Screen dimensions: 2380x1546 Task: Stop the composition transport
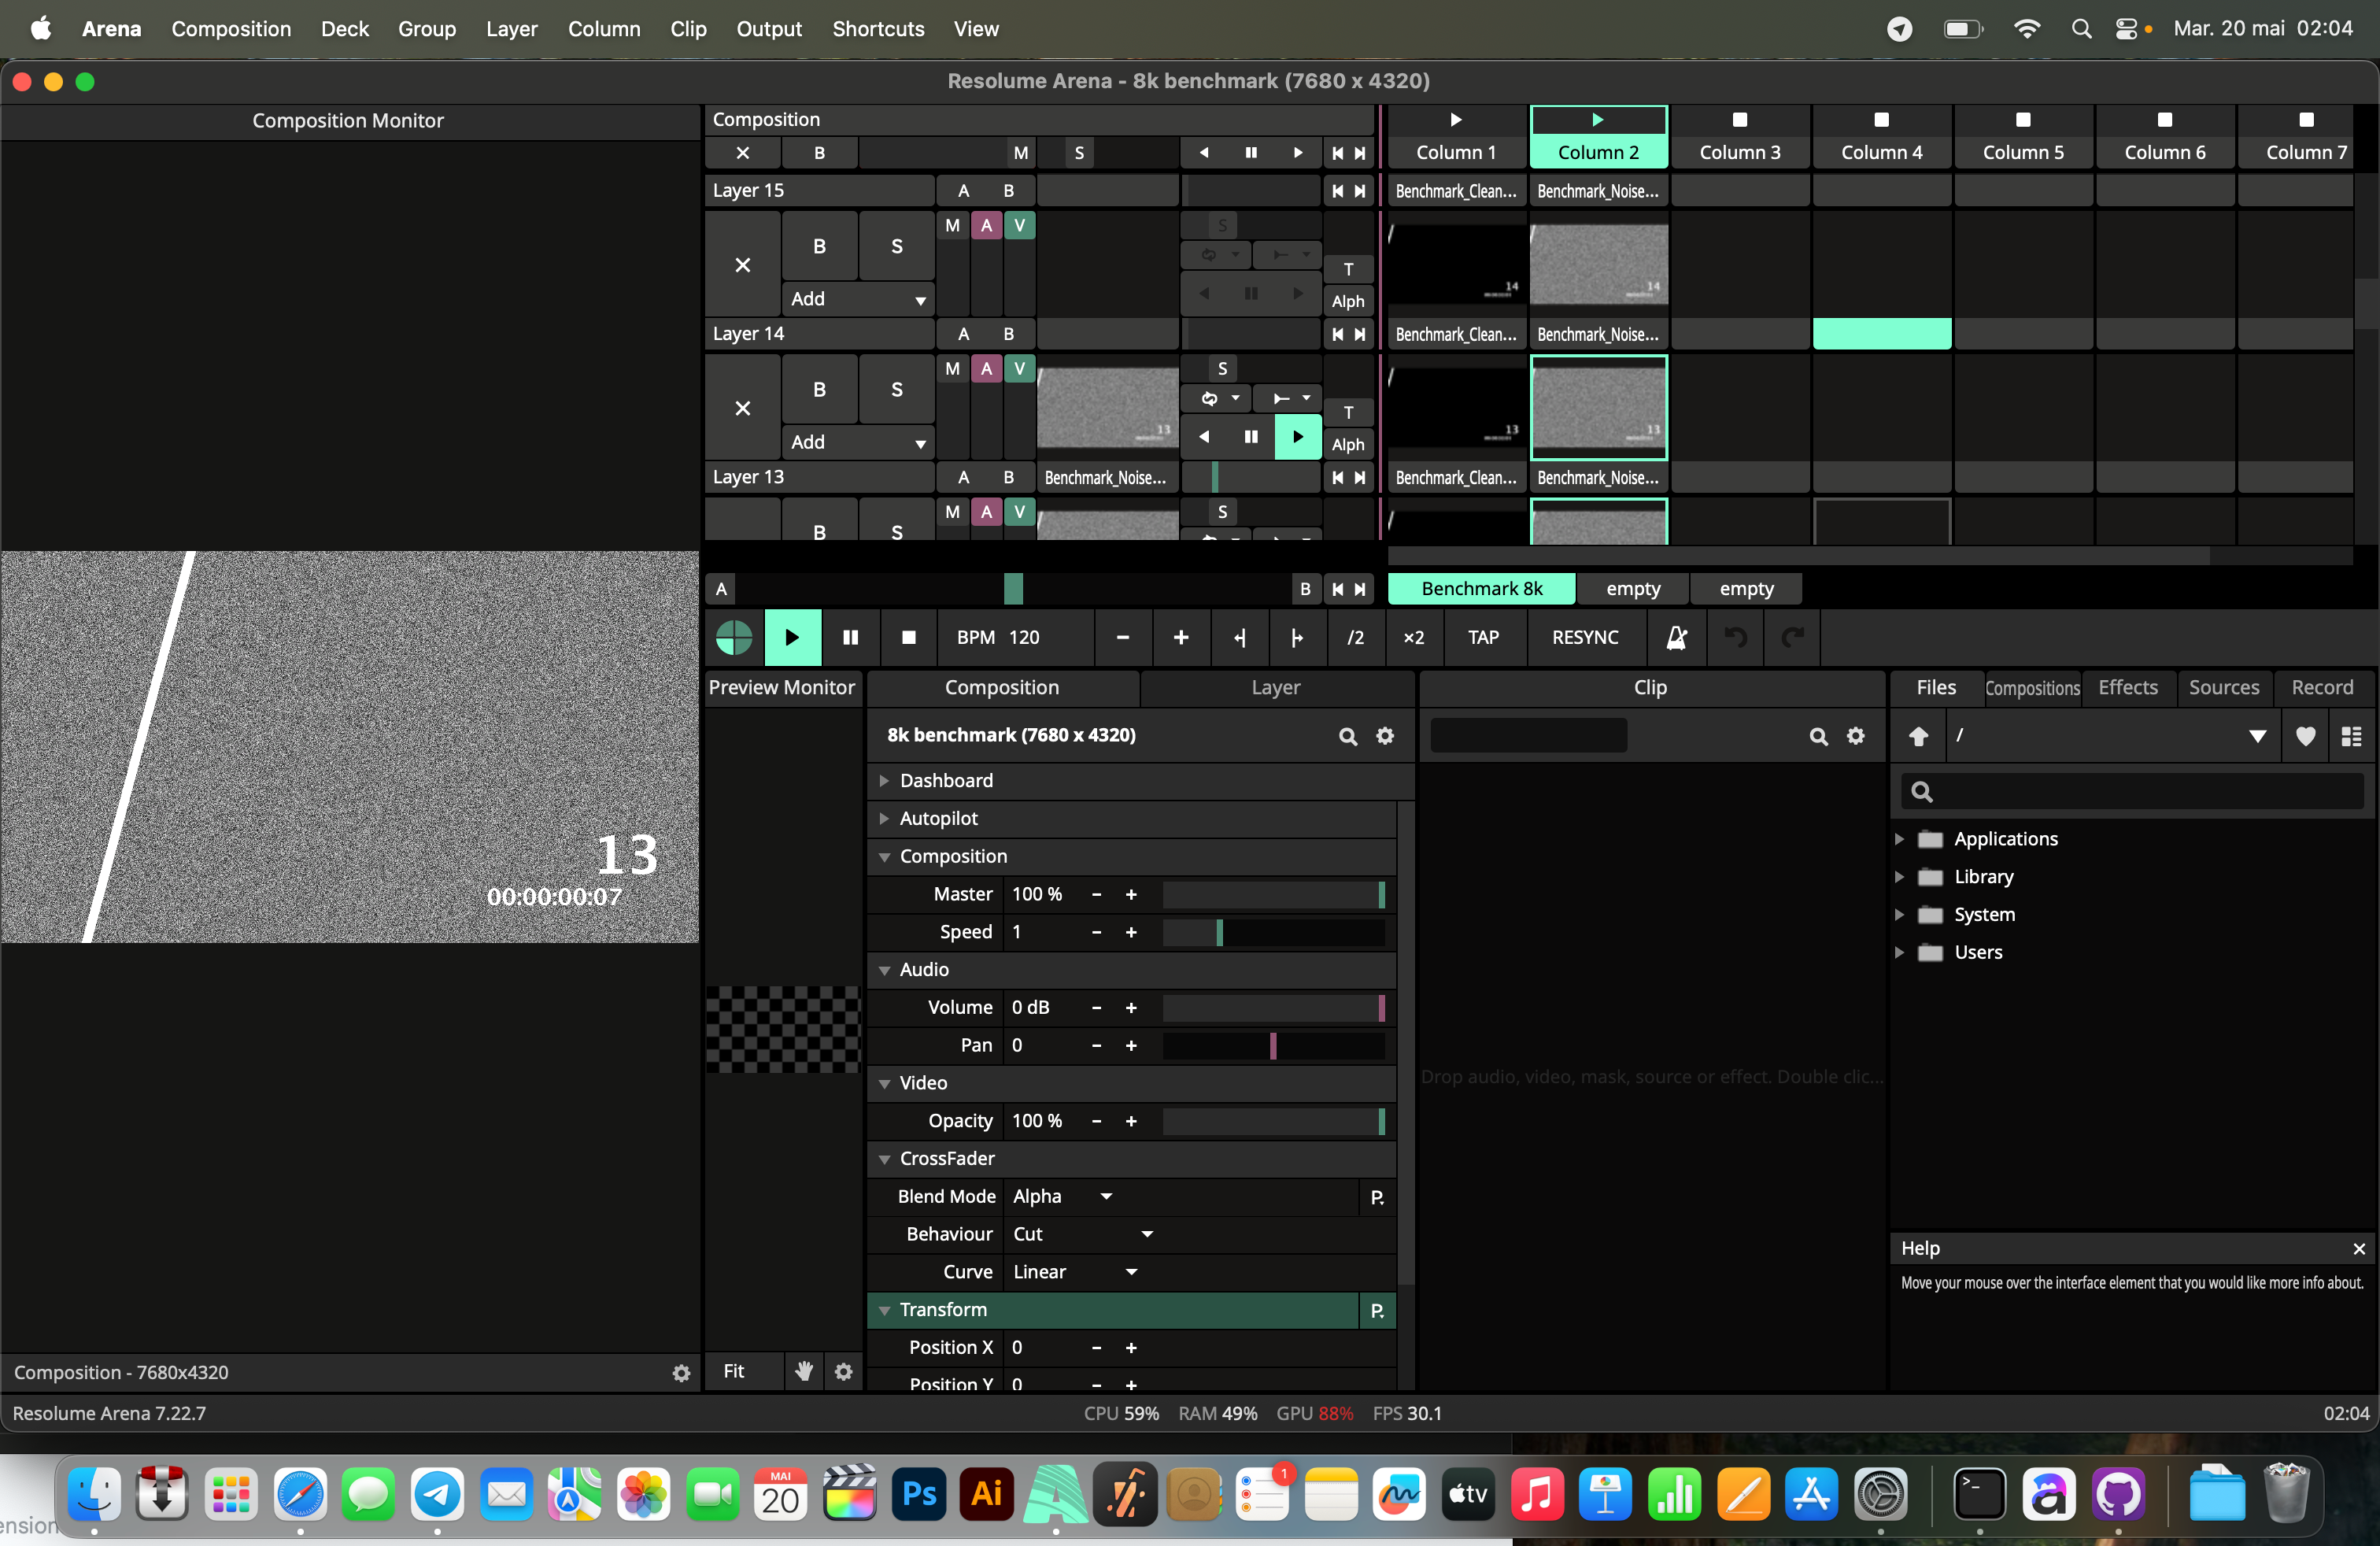point(908,638)
